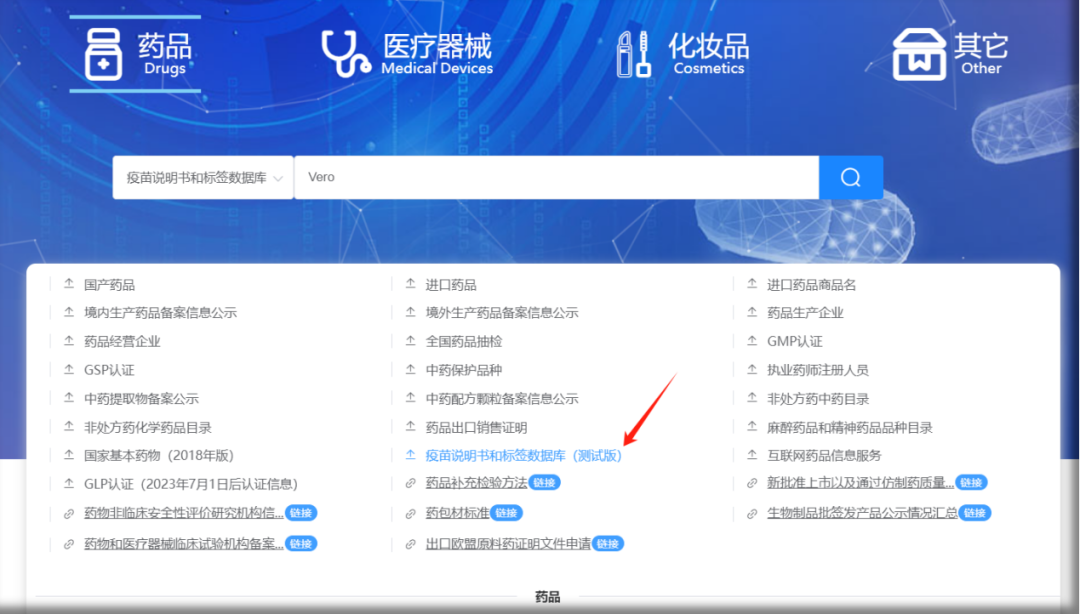Screen dimensions: 1080x614
Task: Click the 链接 badge next to 出口欧盟原料药证明文件申请
Action: 608,544
